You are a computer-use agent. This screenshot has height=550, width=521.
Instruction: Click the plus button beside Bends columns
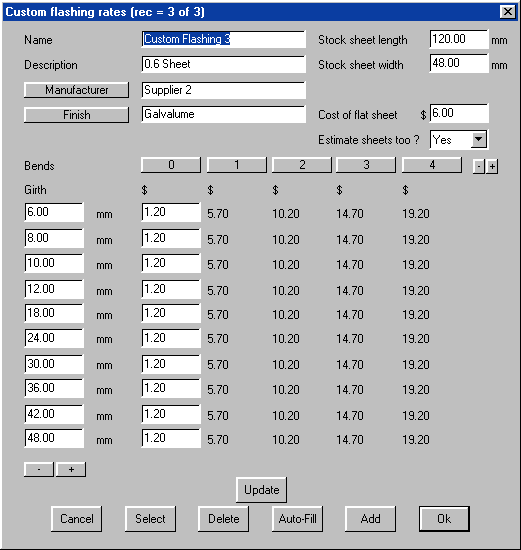(x=492, y=166)
